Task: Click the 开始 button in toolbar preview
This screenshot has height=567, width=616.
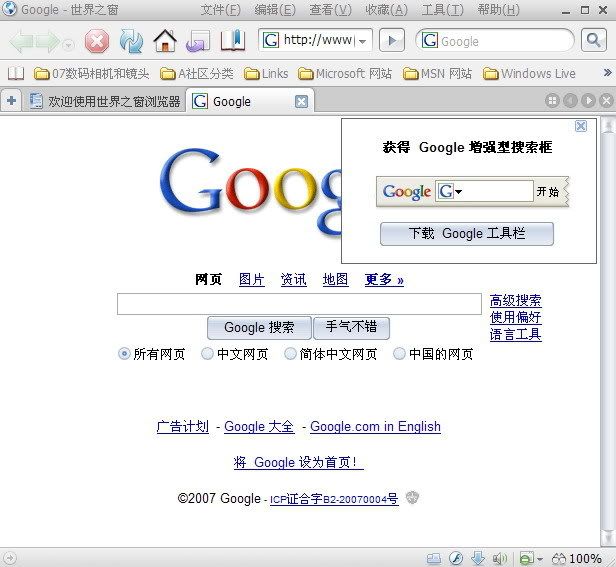Action: [x=548, y=191]
